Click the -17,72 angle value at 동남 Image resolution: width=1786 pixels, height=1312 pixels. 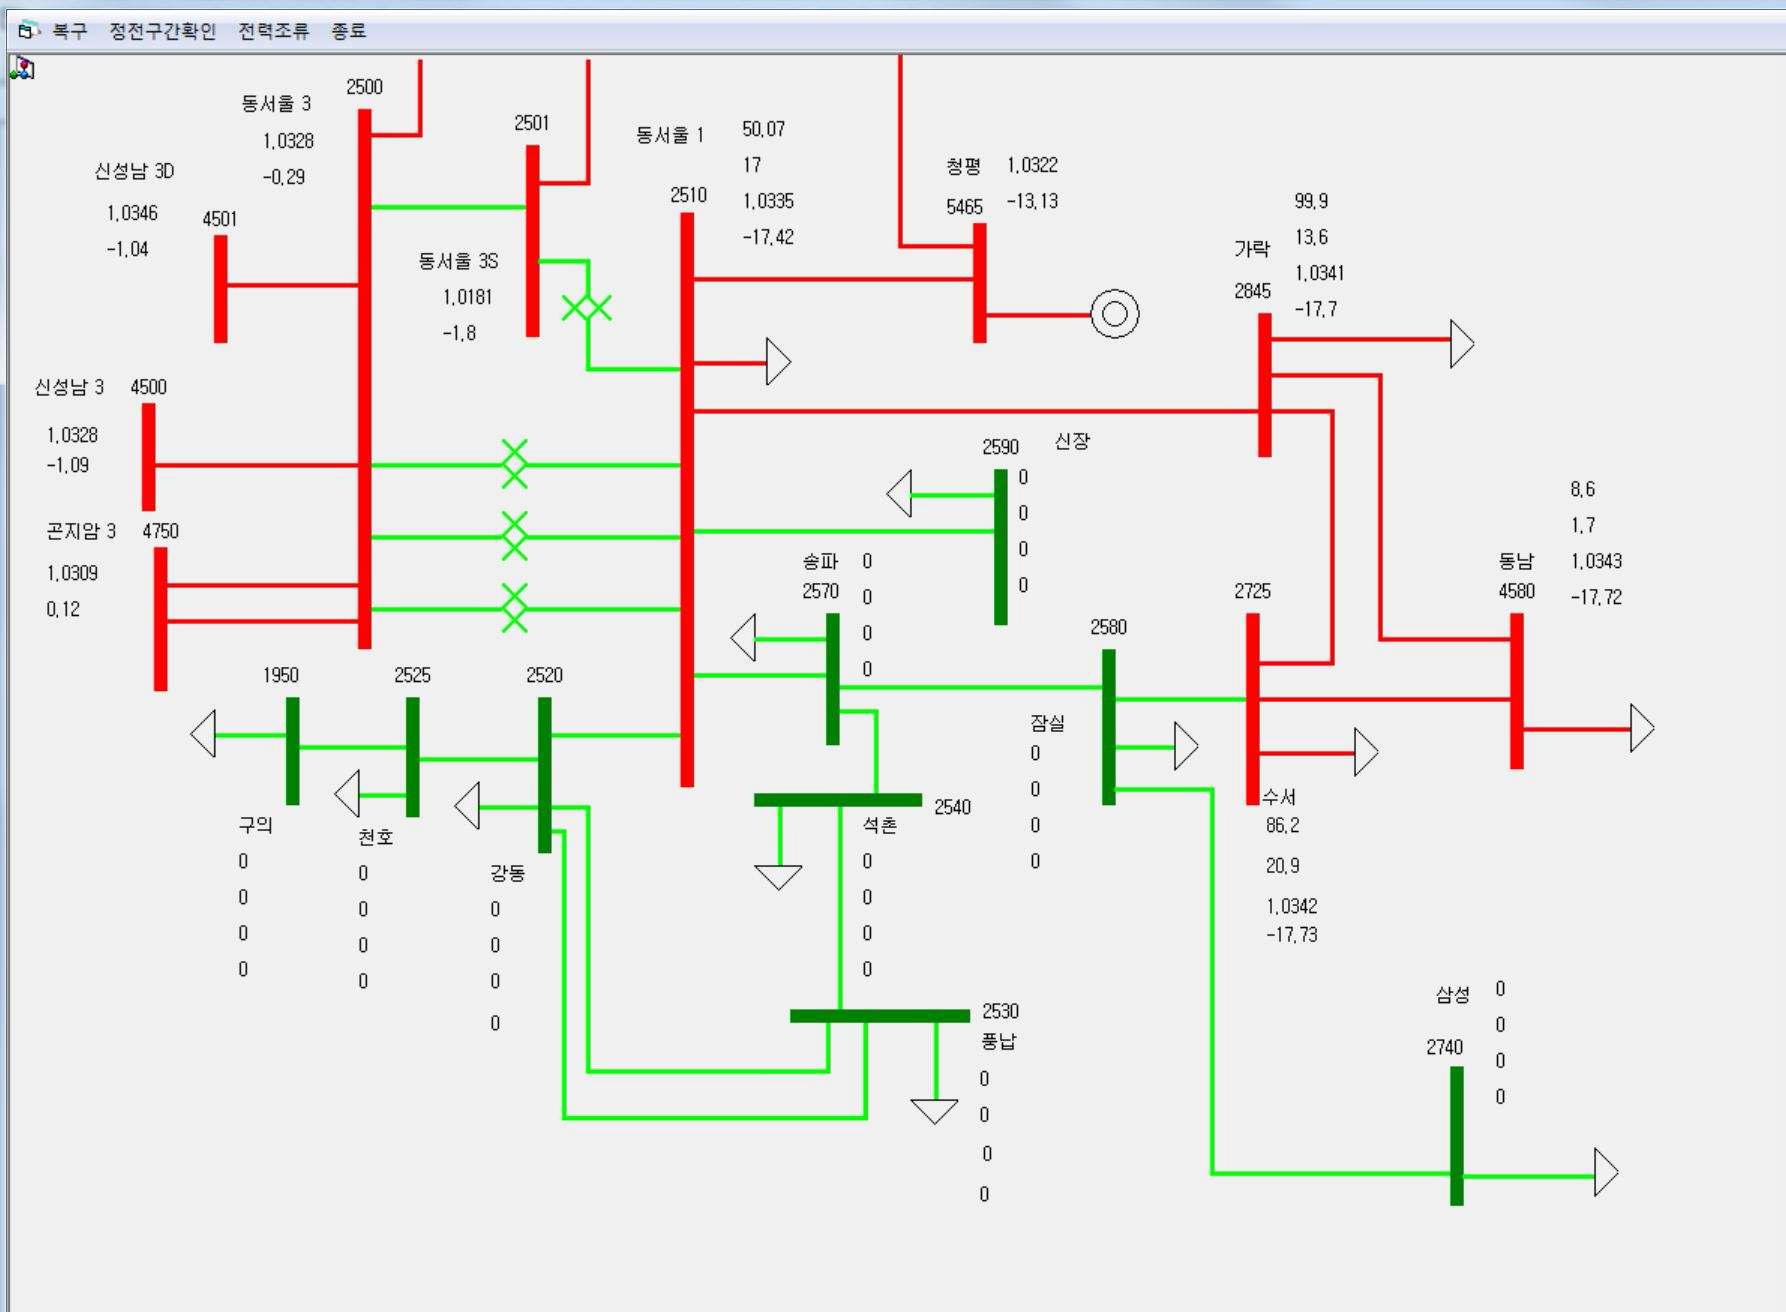(x=1596, y=597)
